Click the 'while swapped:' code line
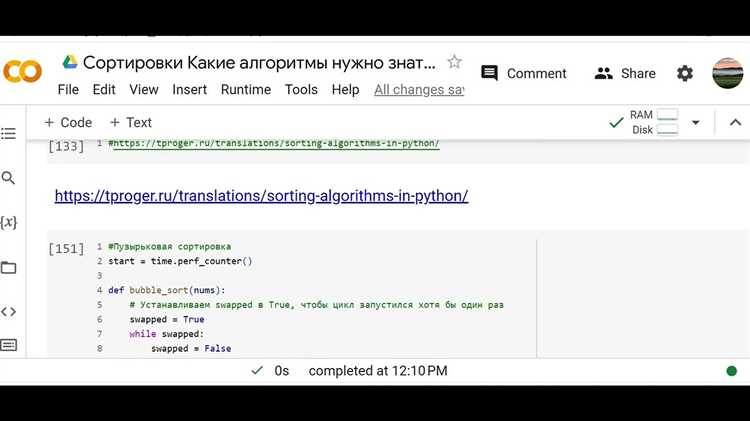Image resolution: width=750 pixels, height=421 pixels. click(166, 334)
